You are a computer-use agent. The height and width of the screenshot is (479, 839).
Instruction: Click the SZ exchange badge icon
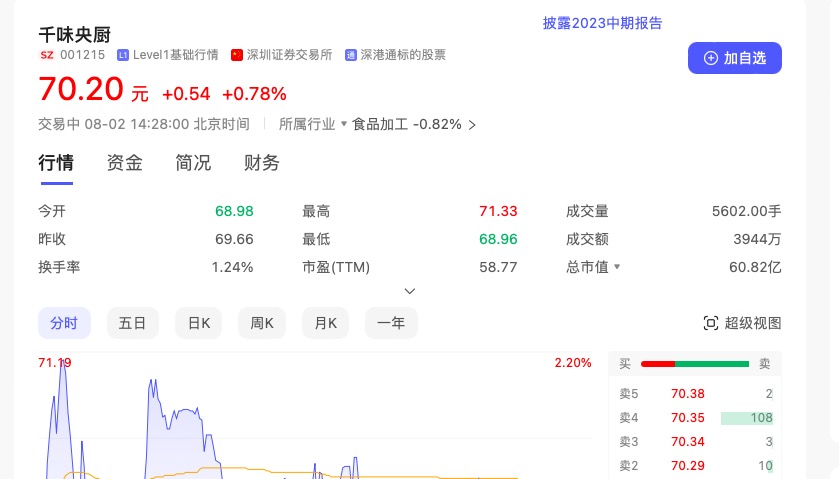47,55
